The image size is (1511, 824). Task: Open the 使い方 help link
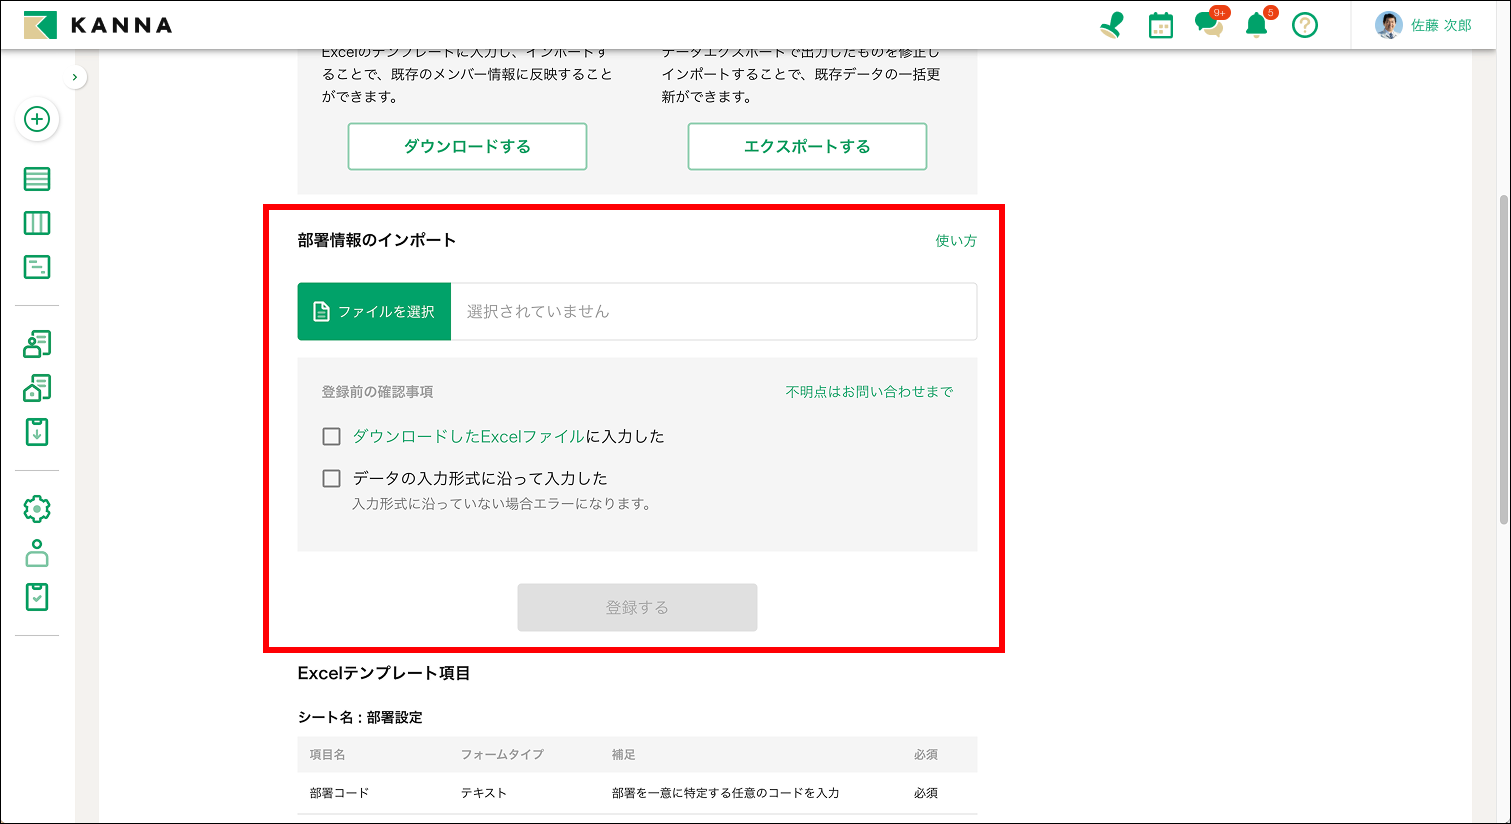tap(954, 241)
